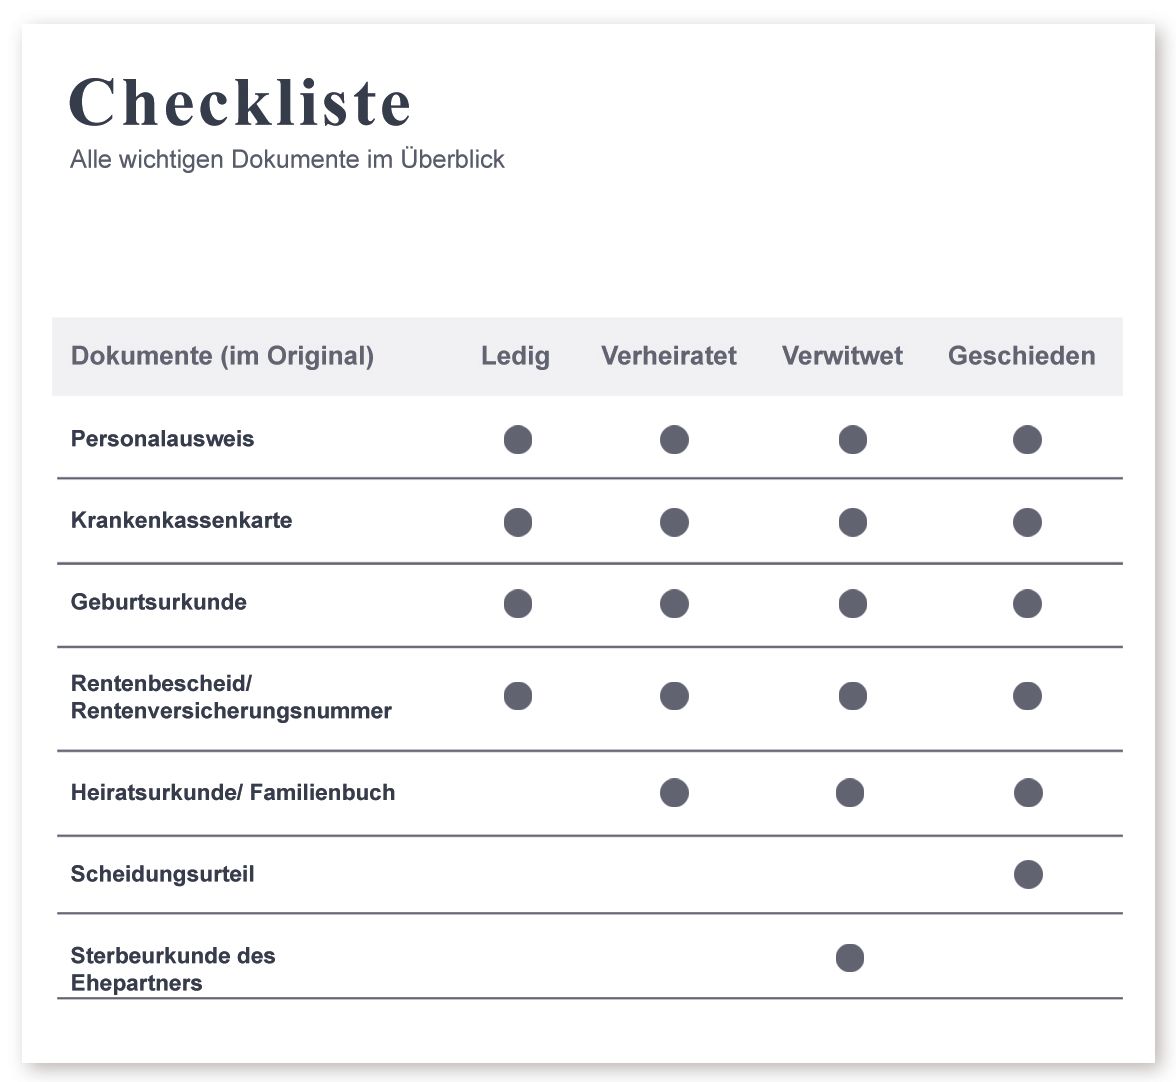Viewport: 1176px width, 1082px height.
Task: Select the Sterbeurkunde des Ehepartners label
Action: [x=172, y=969]
